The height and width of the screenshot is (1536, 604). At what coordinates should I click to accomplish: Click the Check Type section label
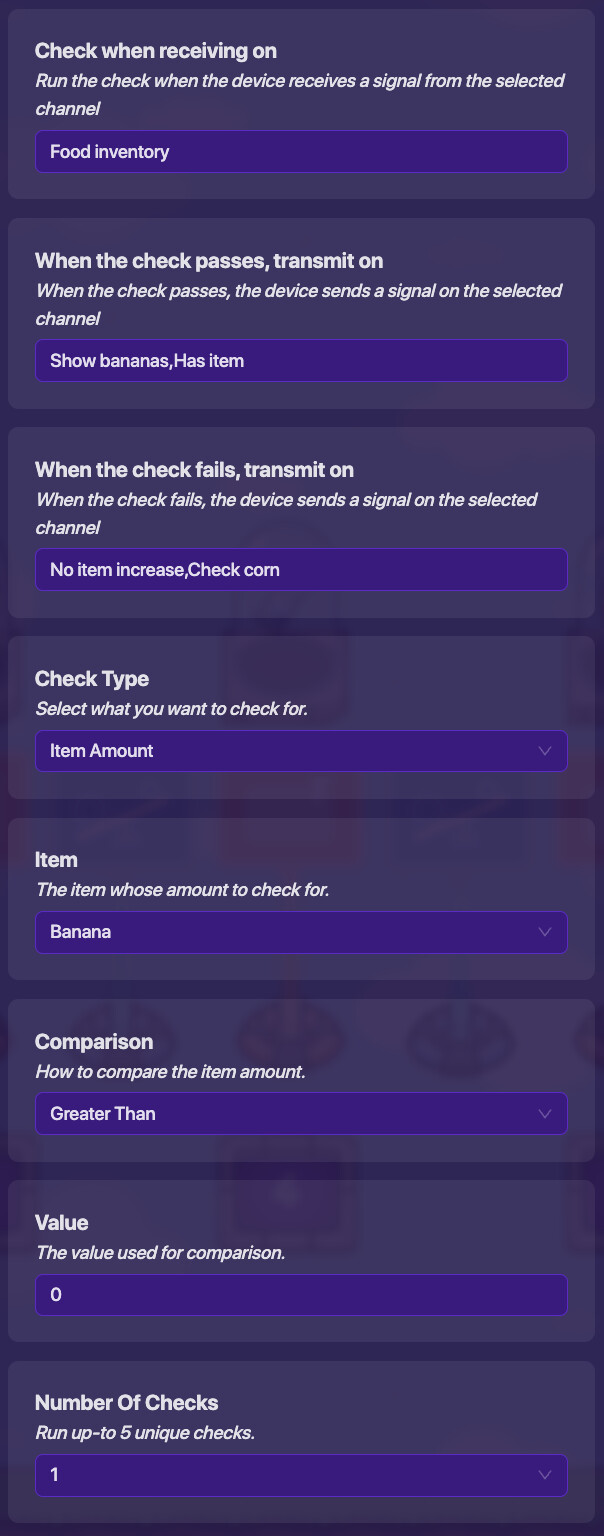tap(92, 679)
